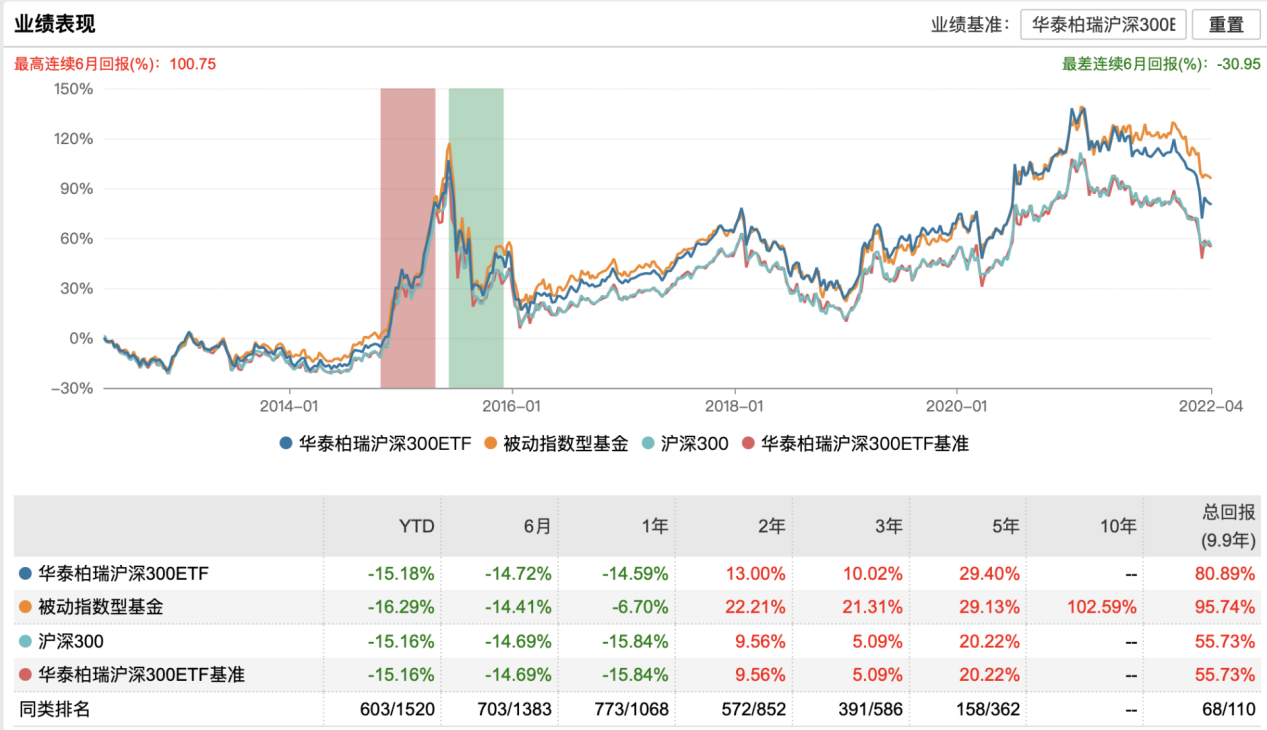Toggle 华泰柏瑞沪深300ETF series in chart legend
1267x730 pixels.
tap(375, 443)
